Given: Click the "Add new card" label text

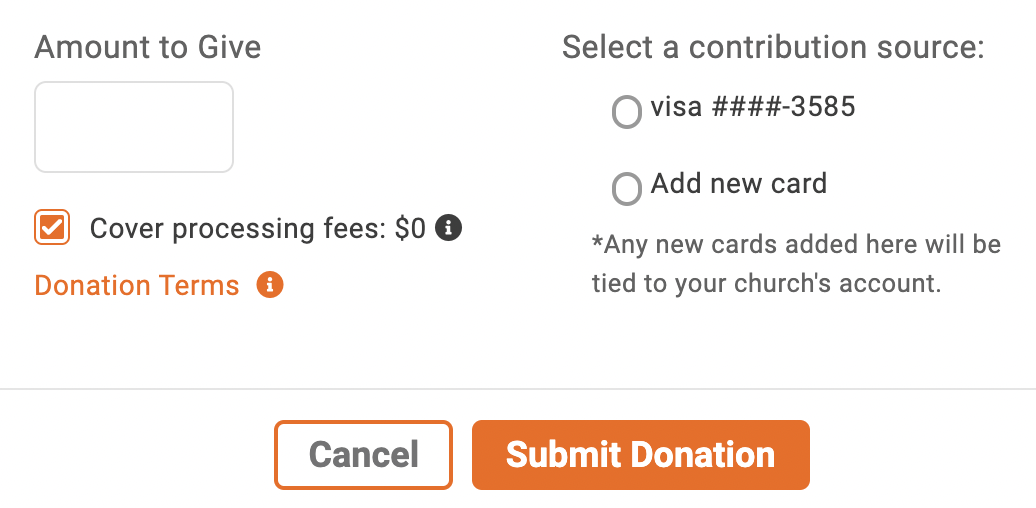Looking at the screenshot, I should coord(739,184).
